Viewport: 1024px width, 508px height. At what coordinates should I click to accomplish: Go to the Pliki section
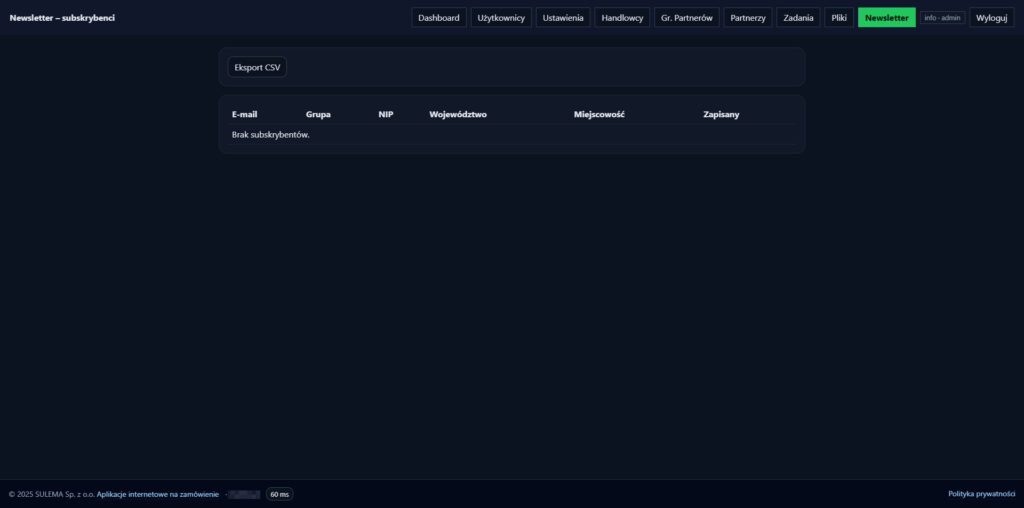(839, 18)
